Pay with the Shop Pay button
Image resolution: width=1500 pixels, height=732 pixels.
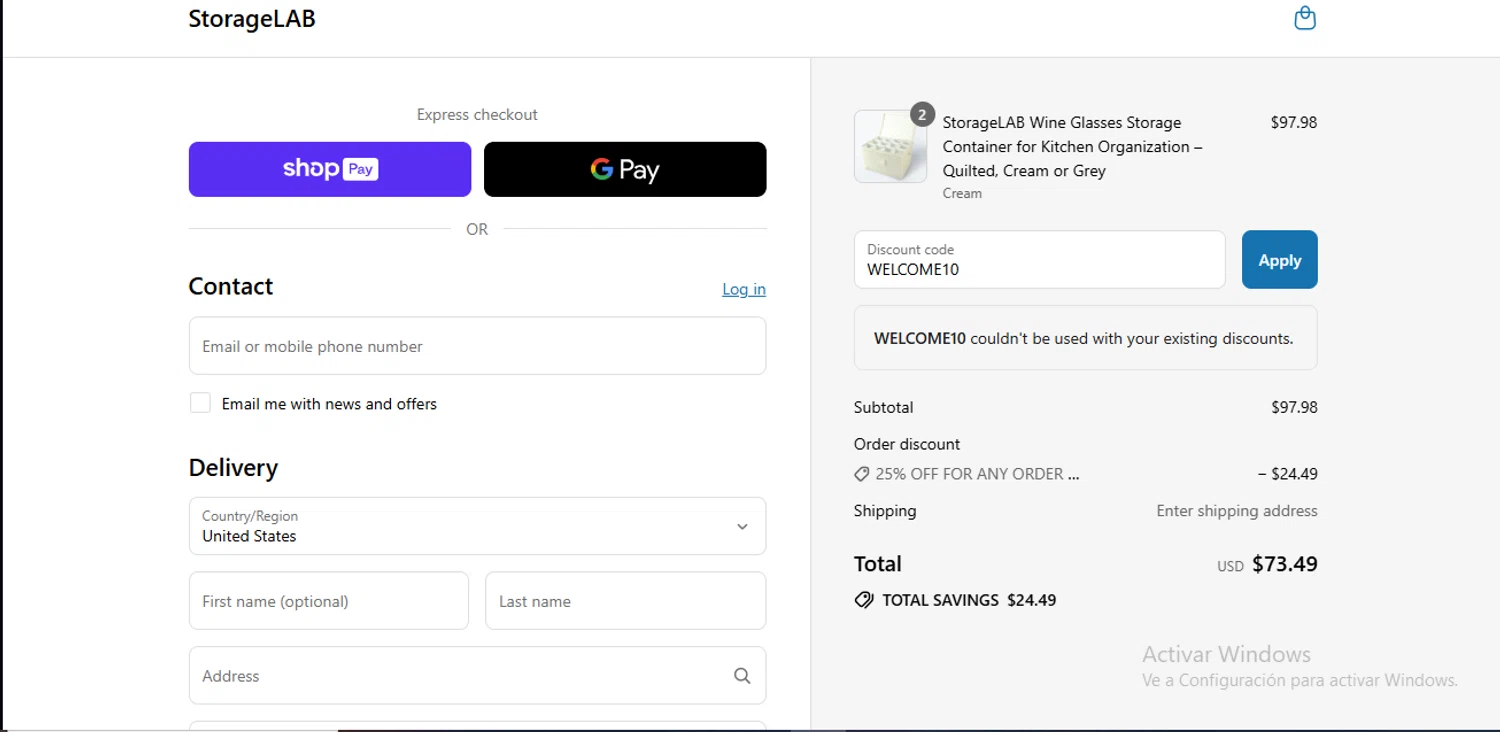click(x=330, y=169)
